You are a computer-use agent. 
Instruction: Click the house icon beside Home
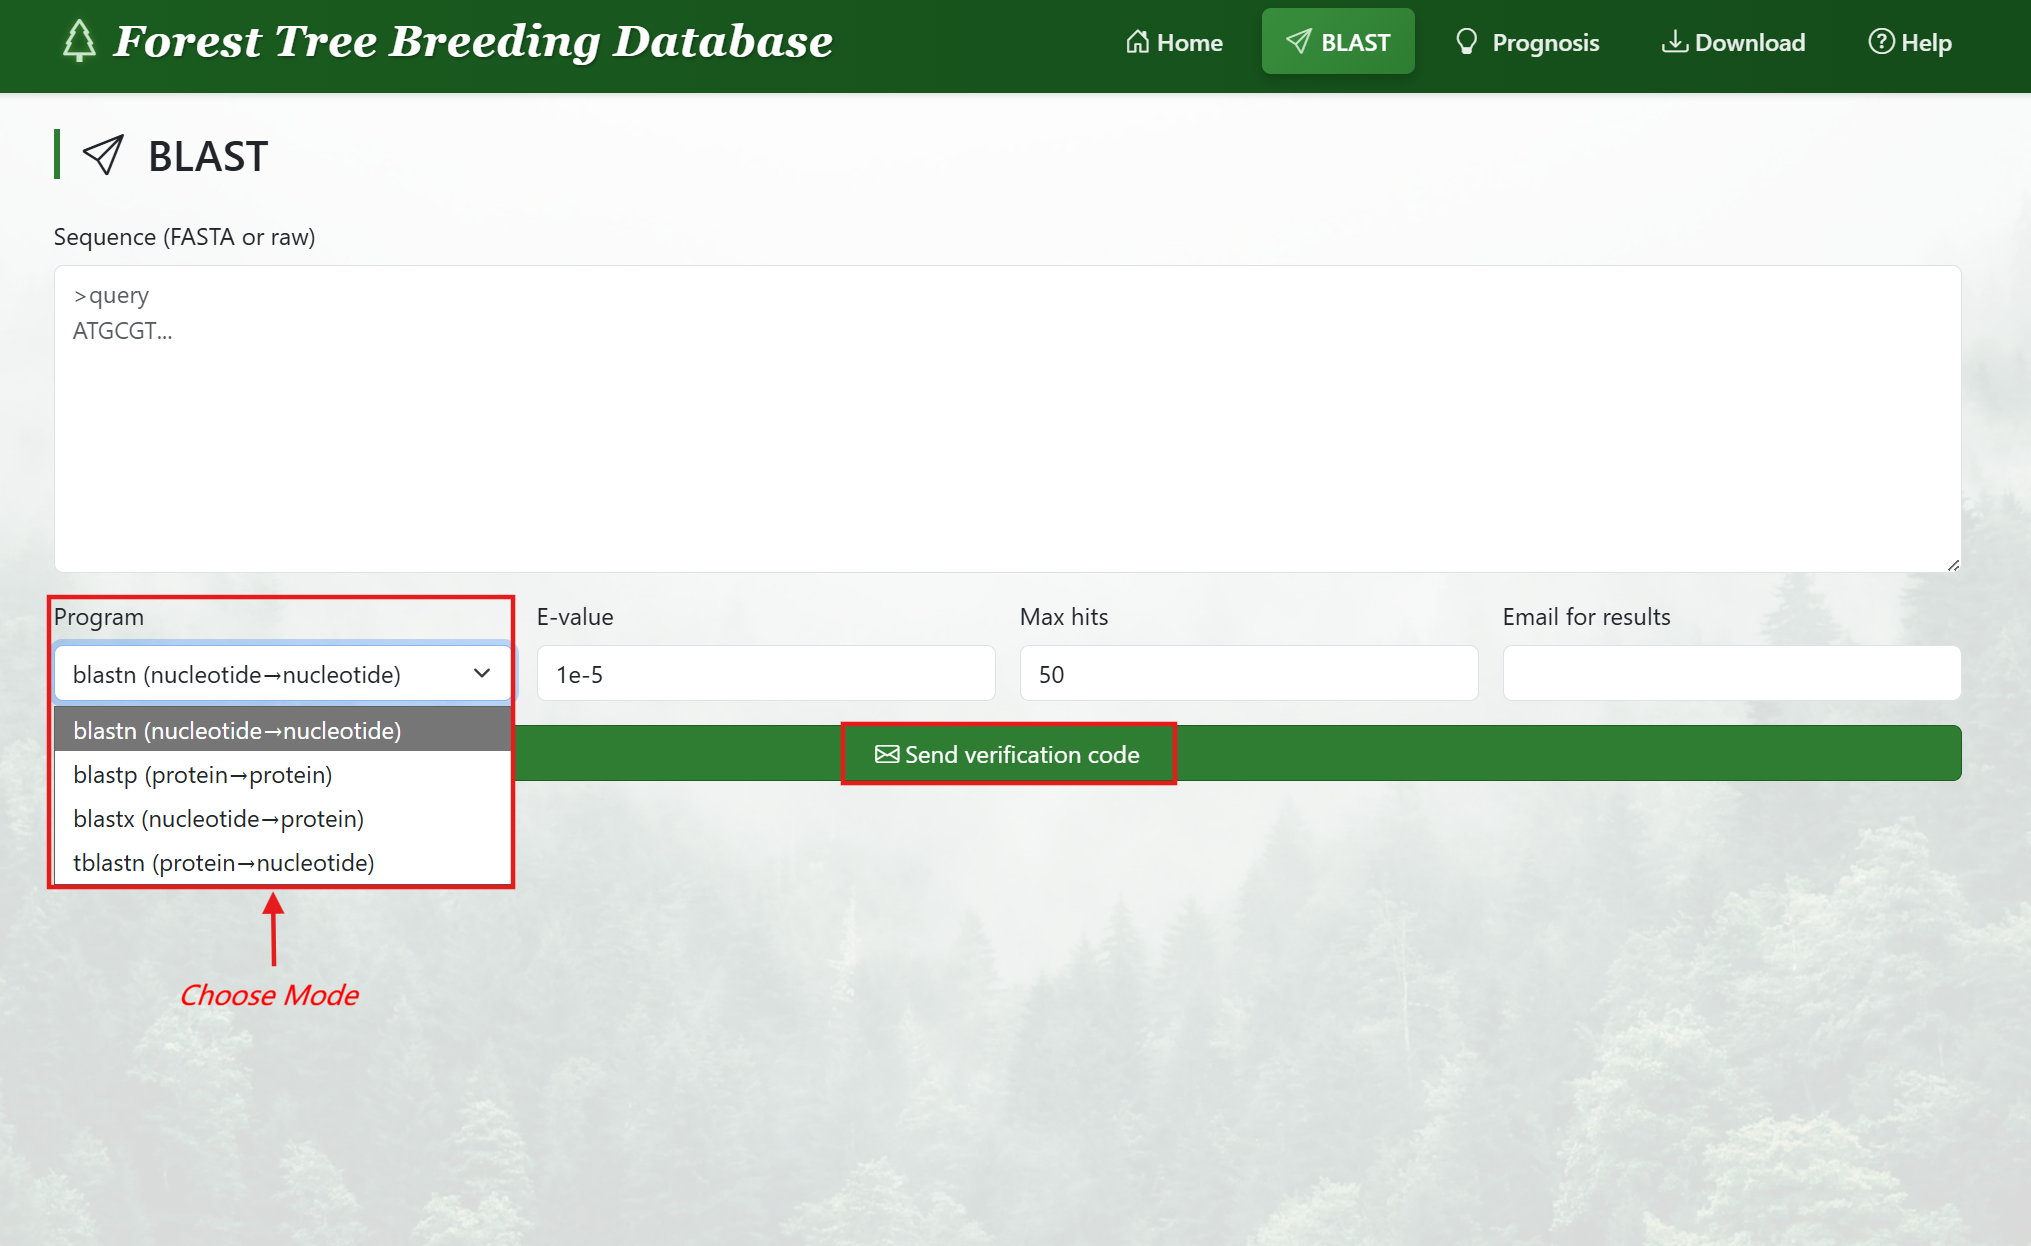(x=1137, y=41)
